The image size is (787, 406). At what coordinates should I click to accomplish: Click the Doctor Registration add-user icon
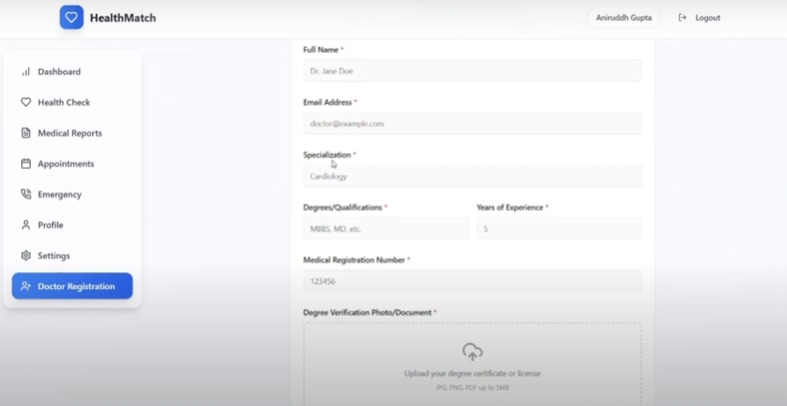(26, 286)
